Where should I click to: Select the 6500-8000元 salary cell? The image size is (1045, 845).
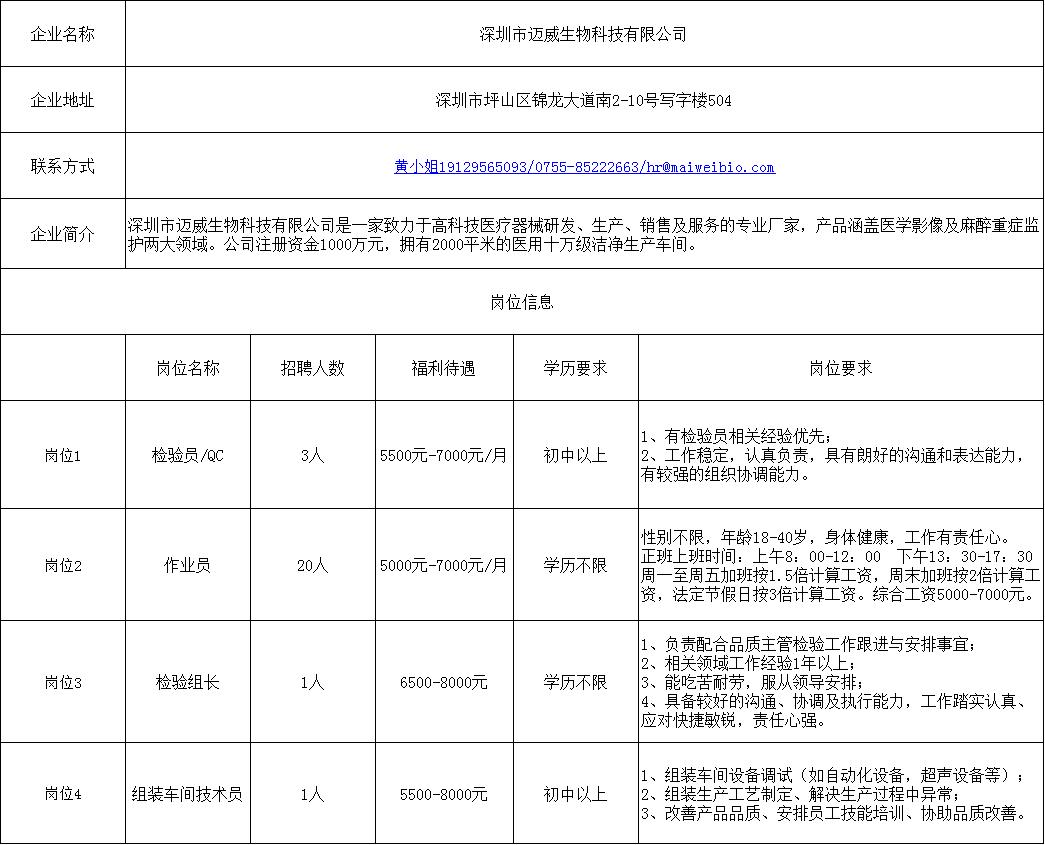(444, 683)
